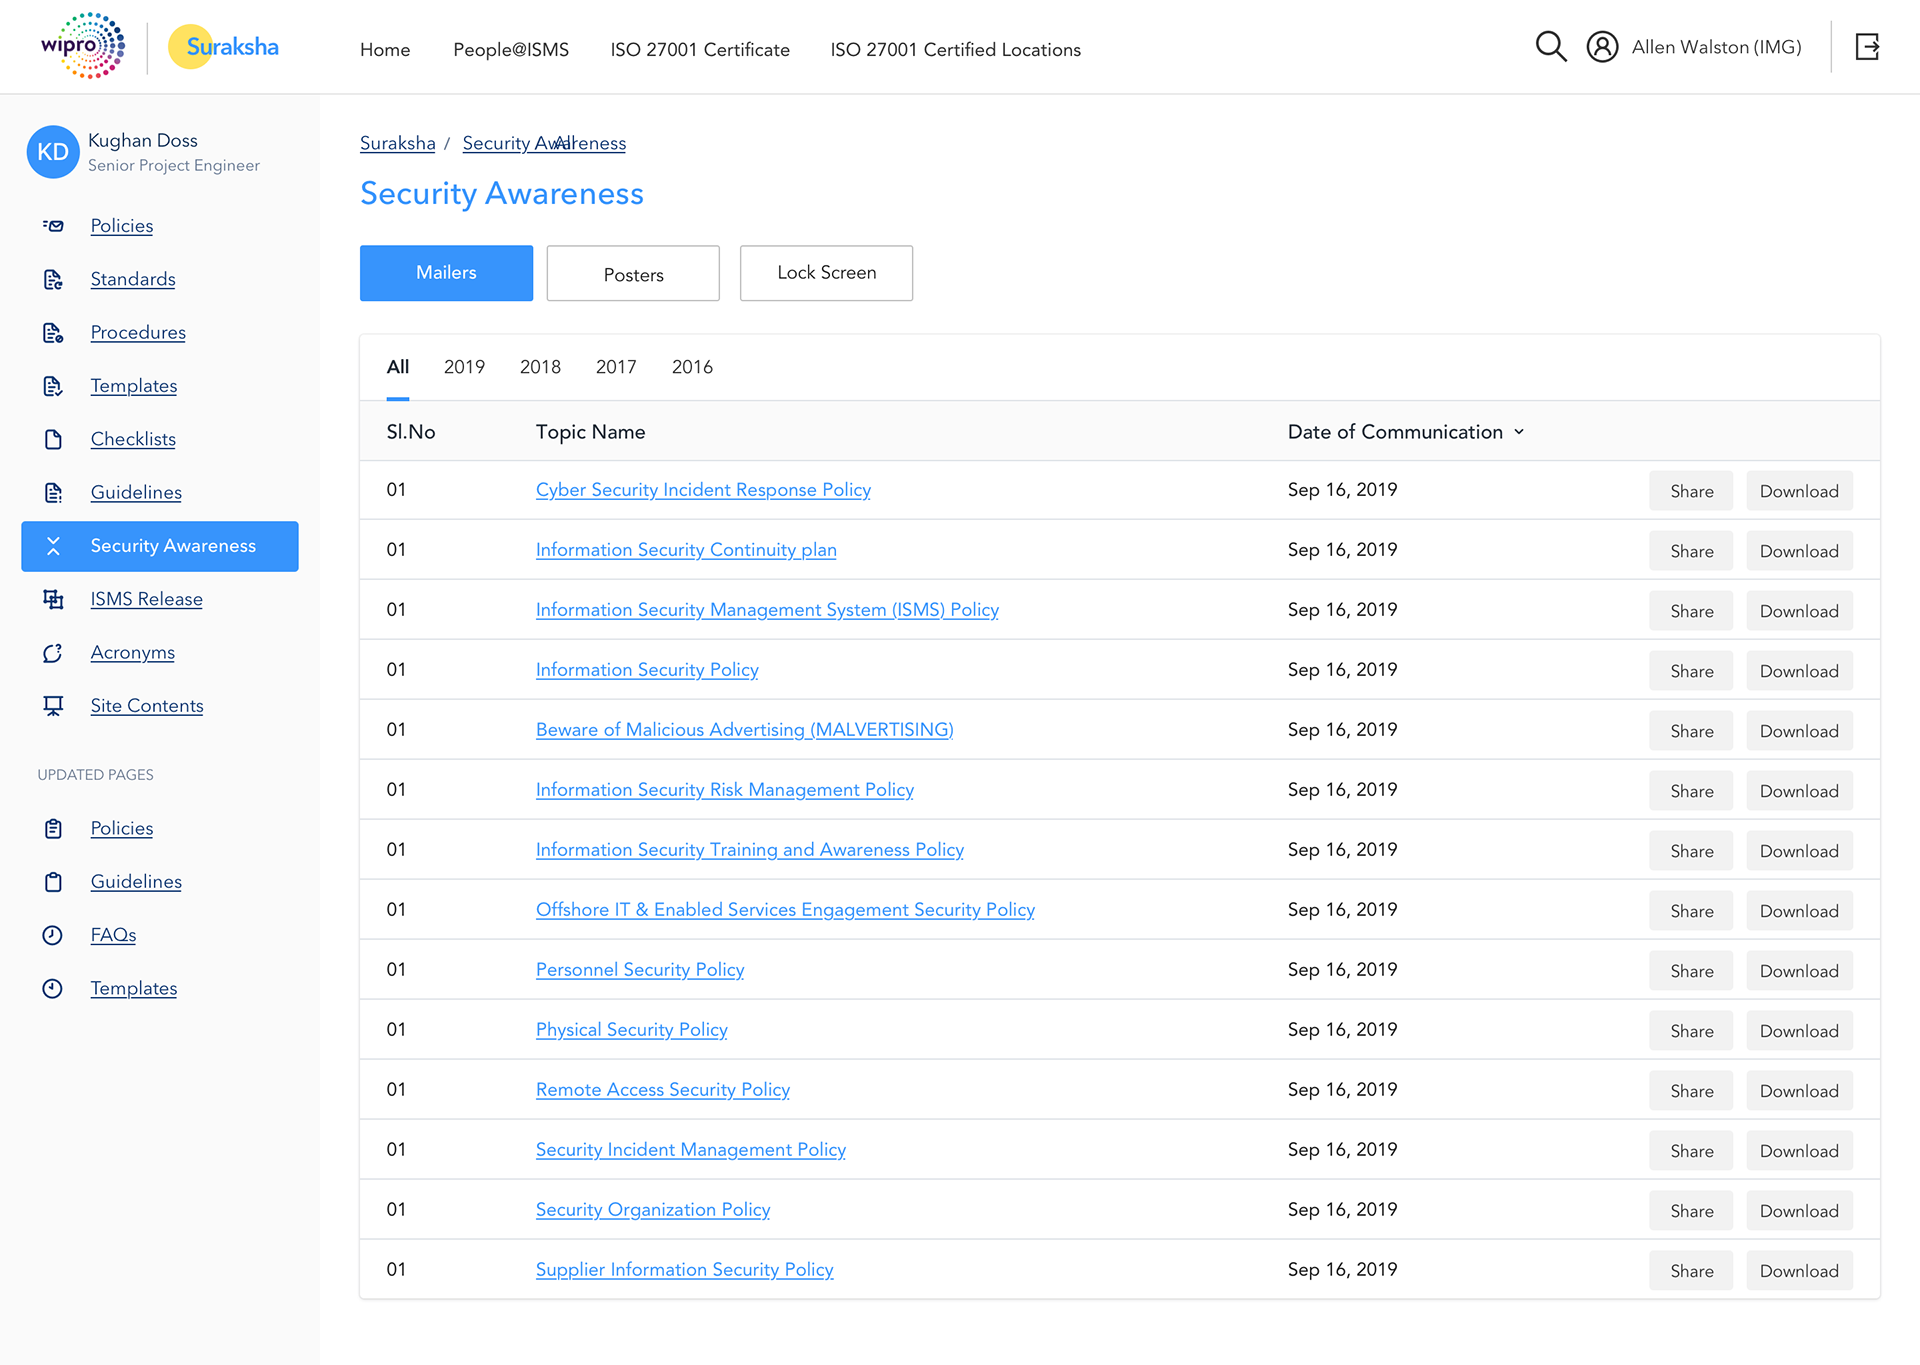Viewport: 1920px width, 1365px height.
Task: Switch to the Posters tab
Action: pos(633,274)
